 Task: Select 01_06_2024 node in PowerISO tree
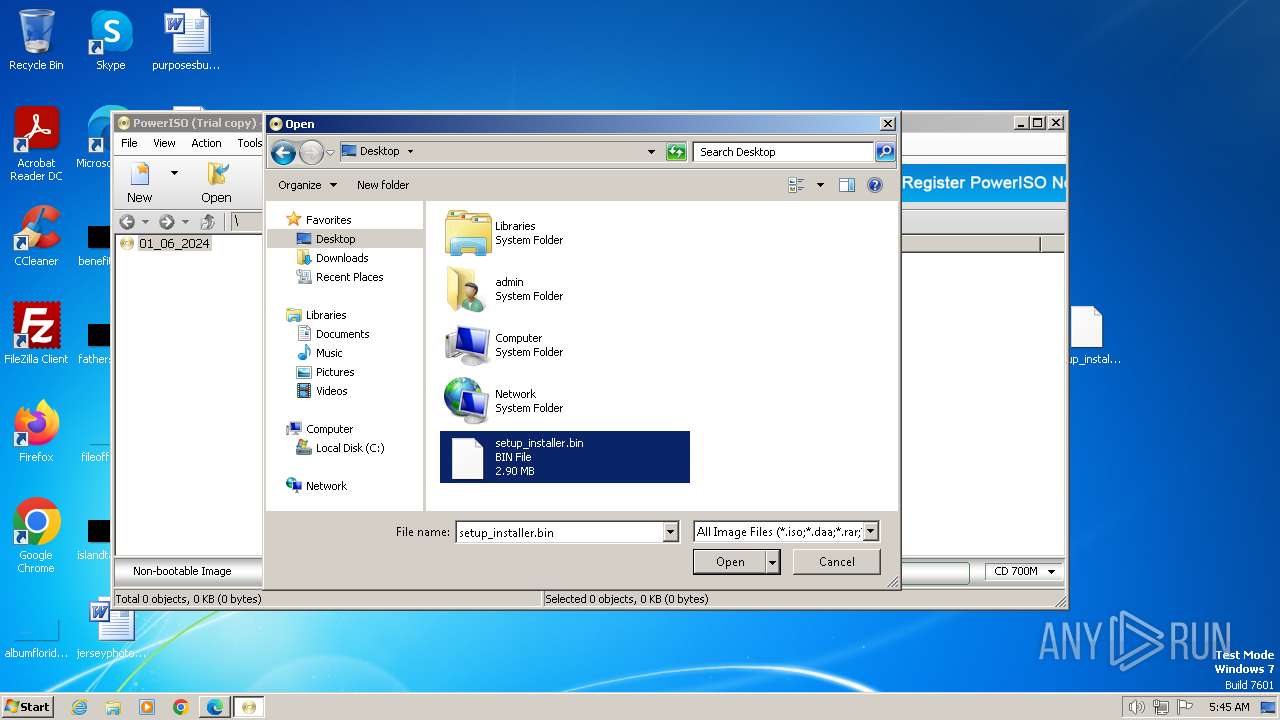[174, 243]
